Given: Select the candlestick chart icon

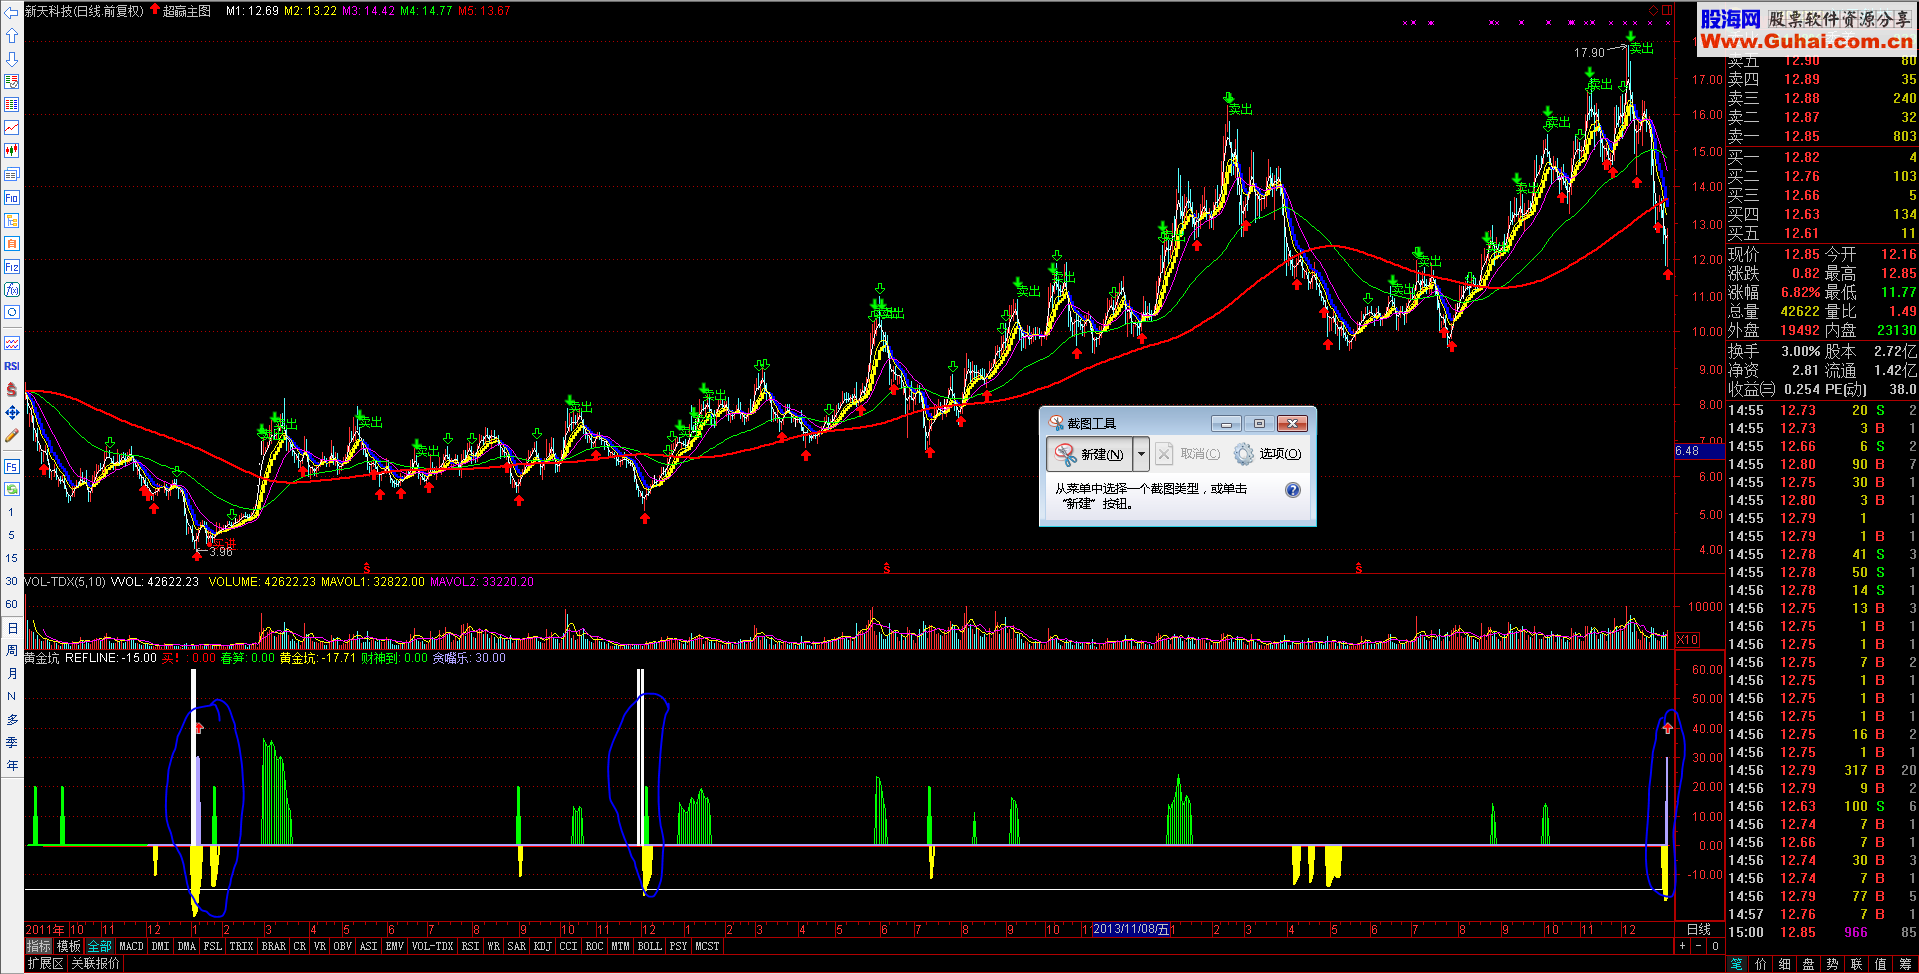Looking at the screenshot, I should [x=11, y=150].
